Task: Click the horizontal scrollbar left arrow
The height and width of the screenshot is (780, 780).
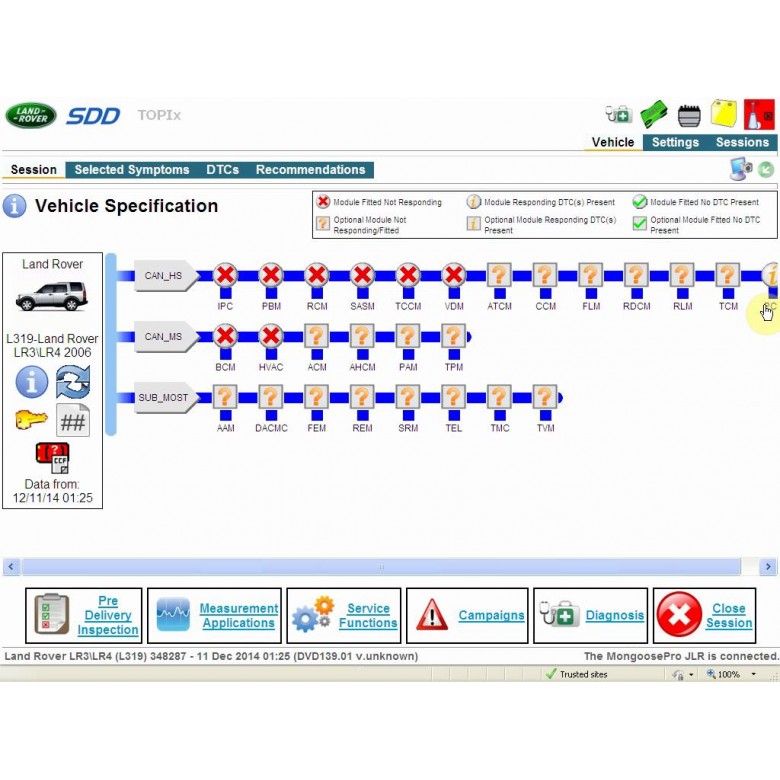Action: point(11,567)
